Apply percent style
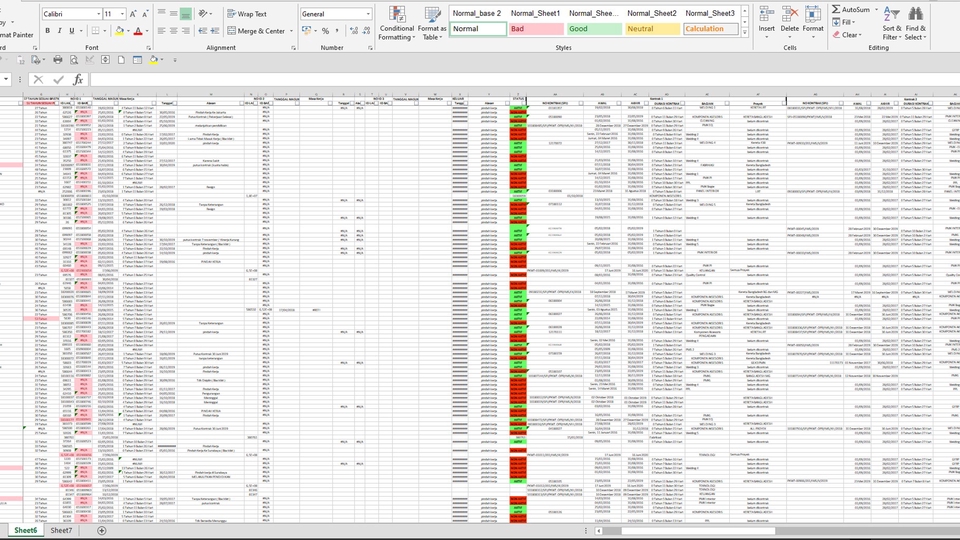Viewport: 960px width, 540px height. point(325,31)
